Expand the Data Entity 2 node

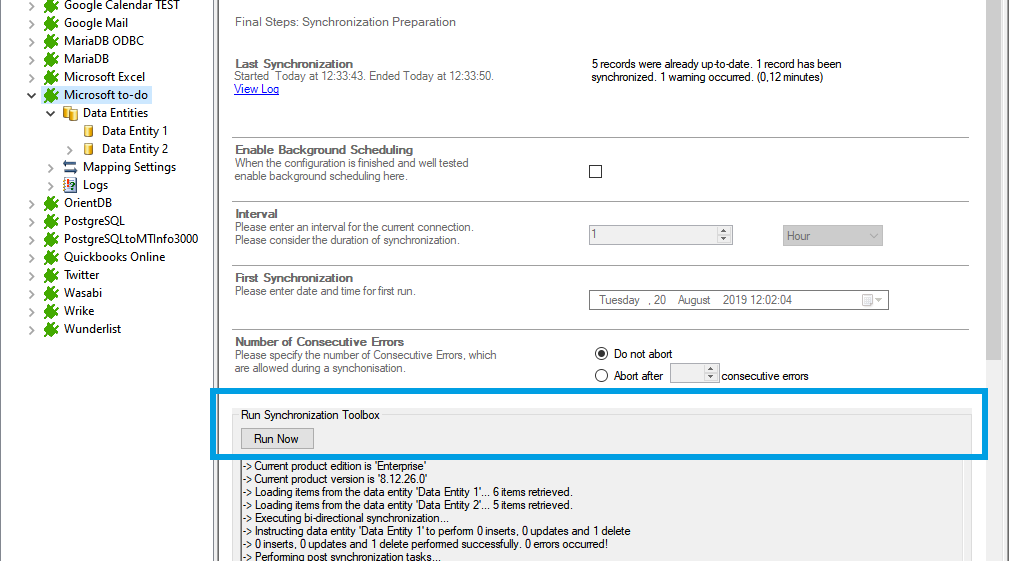coord(69,149)
